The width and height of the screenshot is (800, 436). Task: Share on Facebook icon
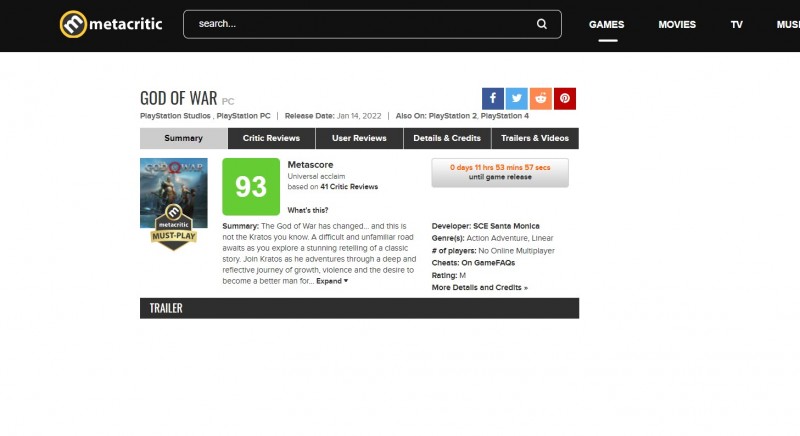point(493,98)
